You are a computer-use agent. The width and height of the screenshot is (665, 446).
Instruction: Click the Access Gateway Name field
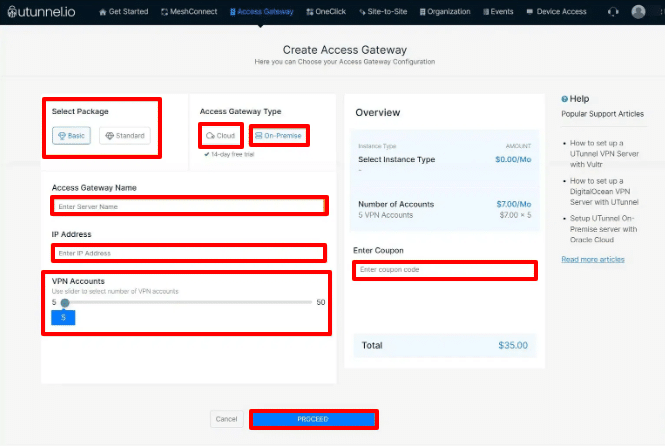[x=189, y=206]
